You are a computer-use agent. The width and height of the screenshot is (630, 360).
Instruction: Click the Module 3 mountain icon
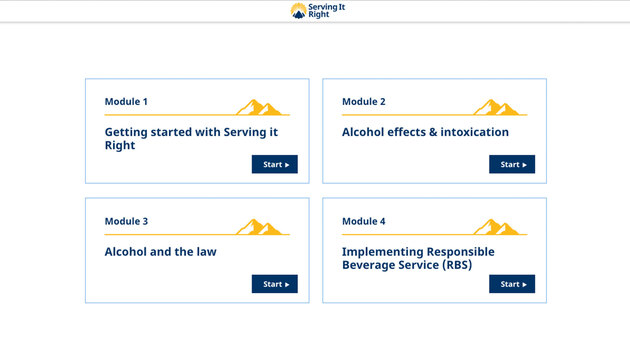coord(260,227)
